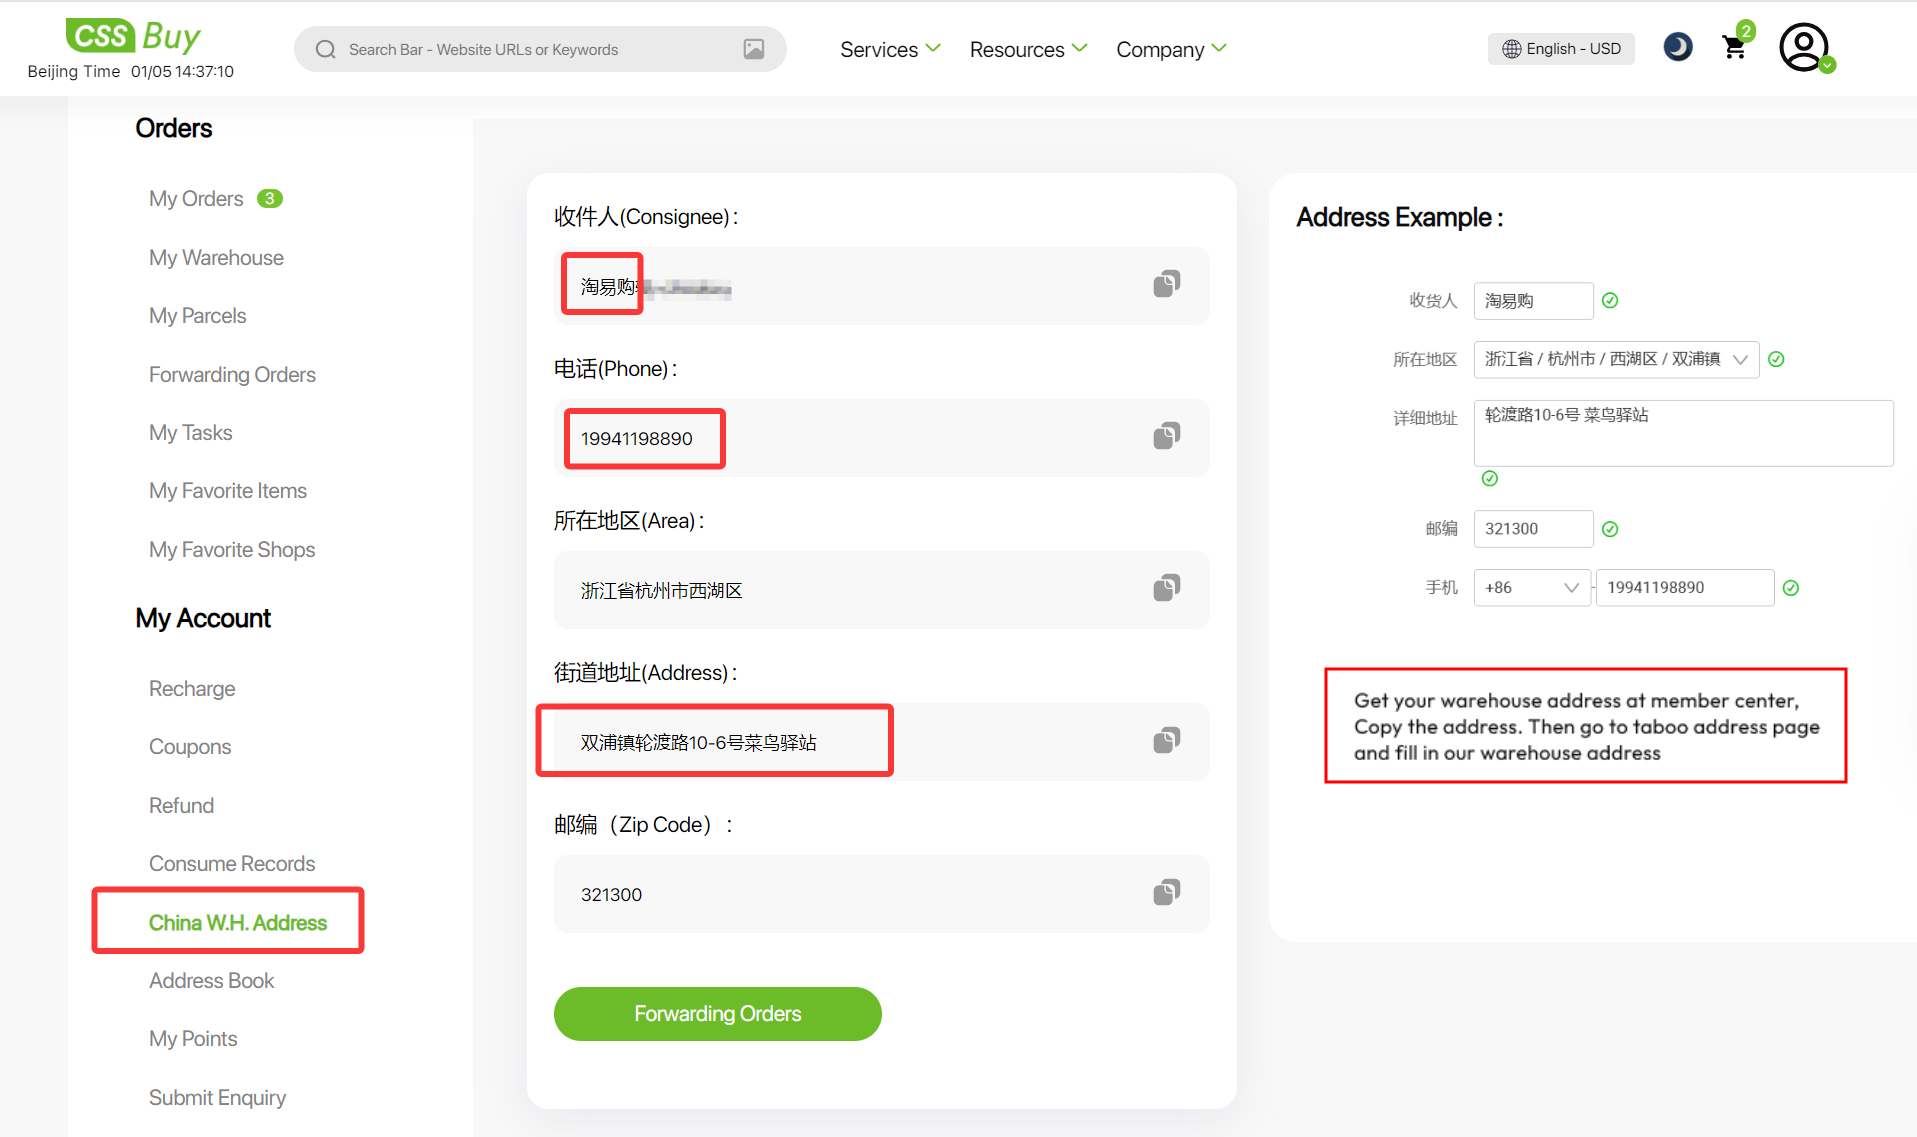Screen dimensions: 1917x1137
Task: Copy the zip code 321300
Action: click(1166, 893)
